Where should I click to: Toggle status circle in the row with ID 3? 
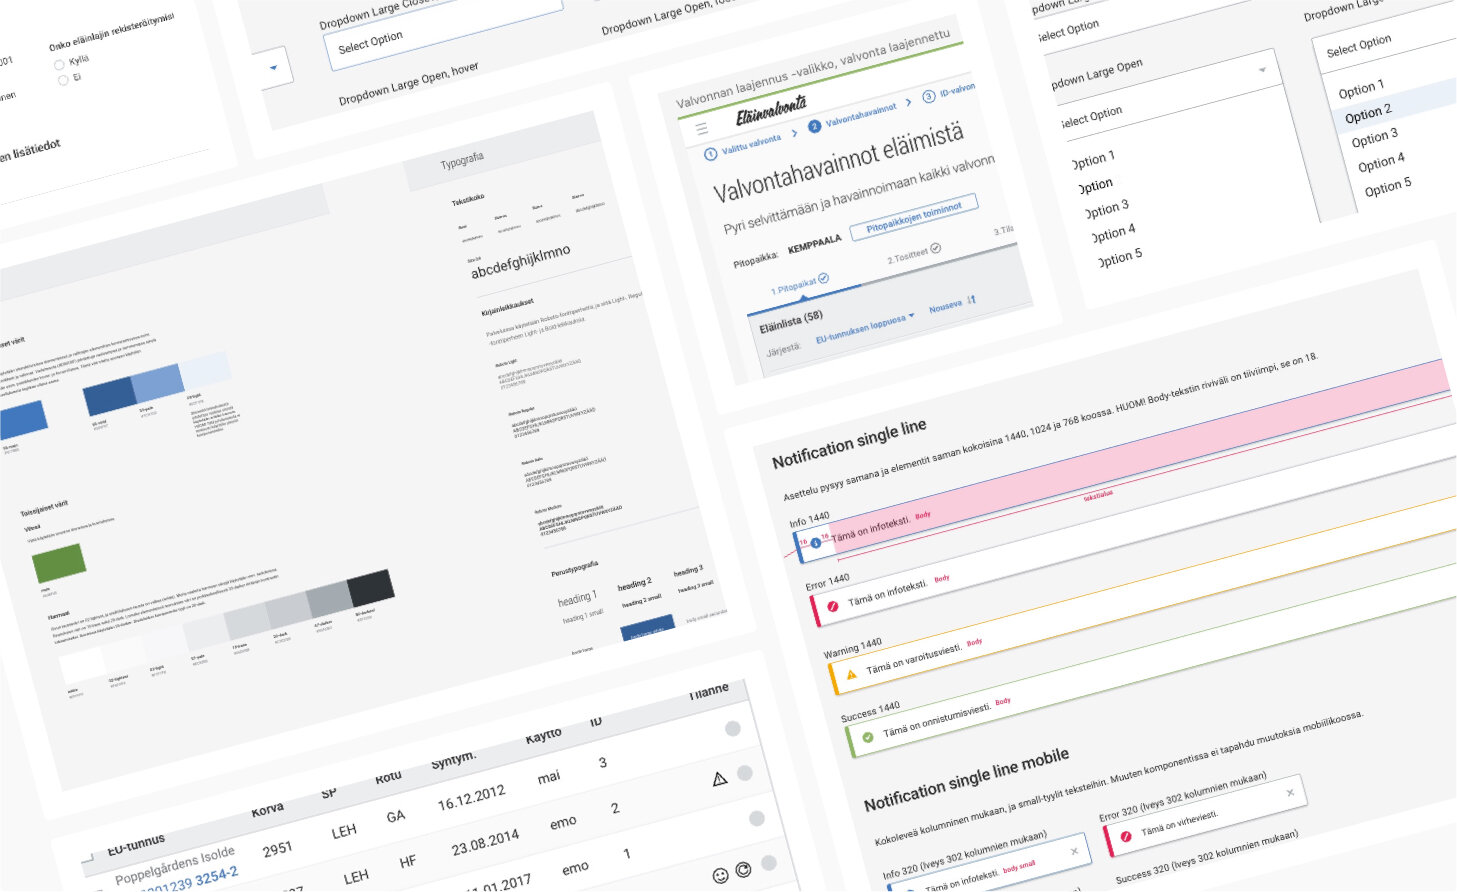[733, 729]
